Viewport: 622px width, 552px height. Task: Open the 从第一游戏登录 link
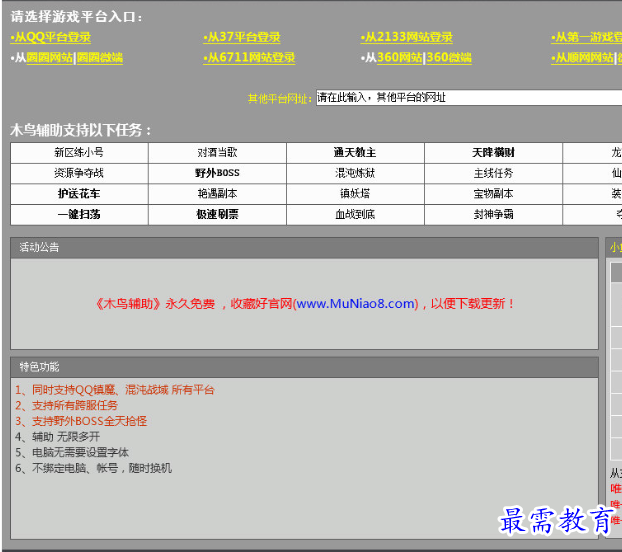[x=586, y=37]
